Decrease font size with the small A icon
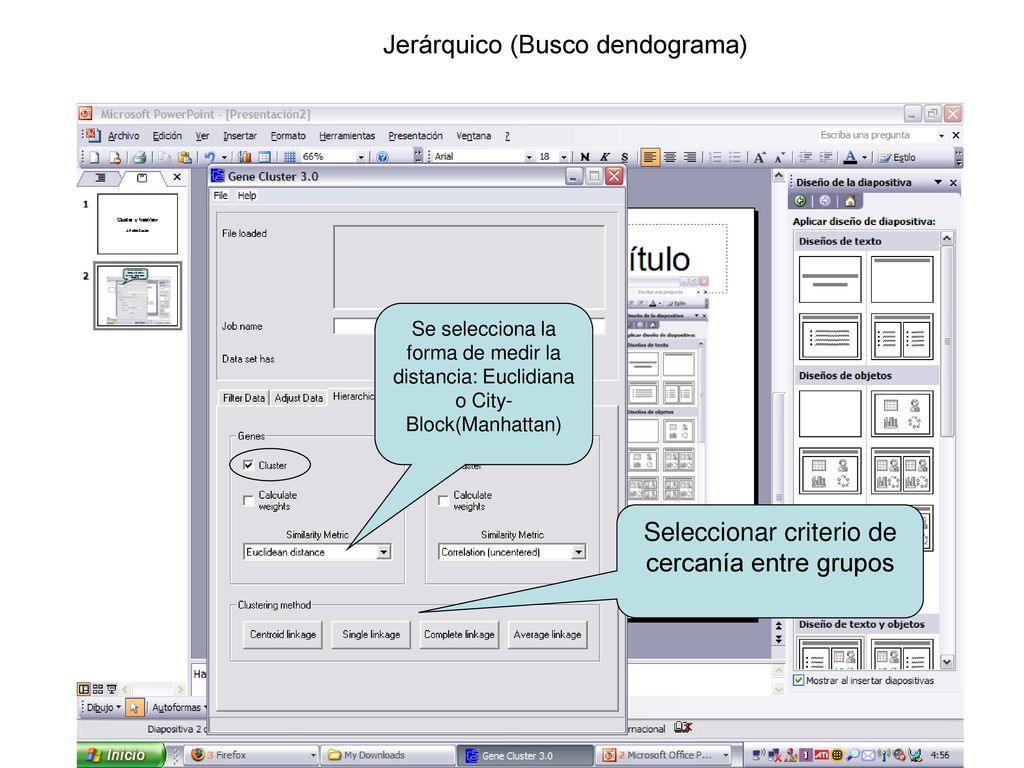The width and height of the screenshot is (1024, 768). tap(779, 157)
